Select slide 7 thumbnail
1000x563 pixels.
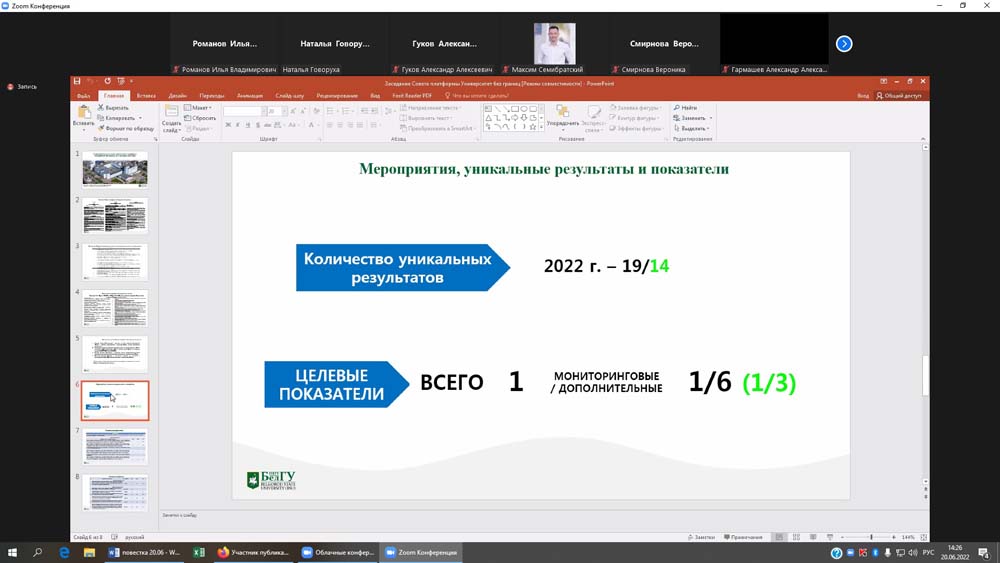coord(115,446)
